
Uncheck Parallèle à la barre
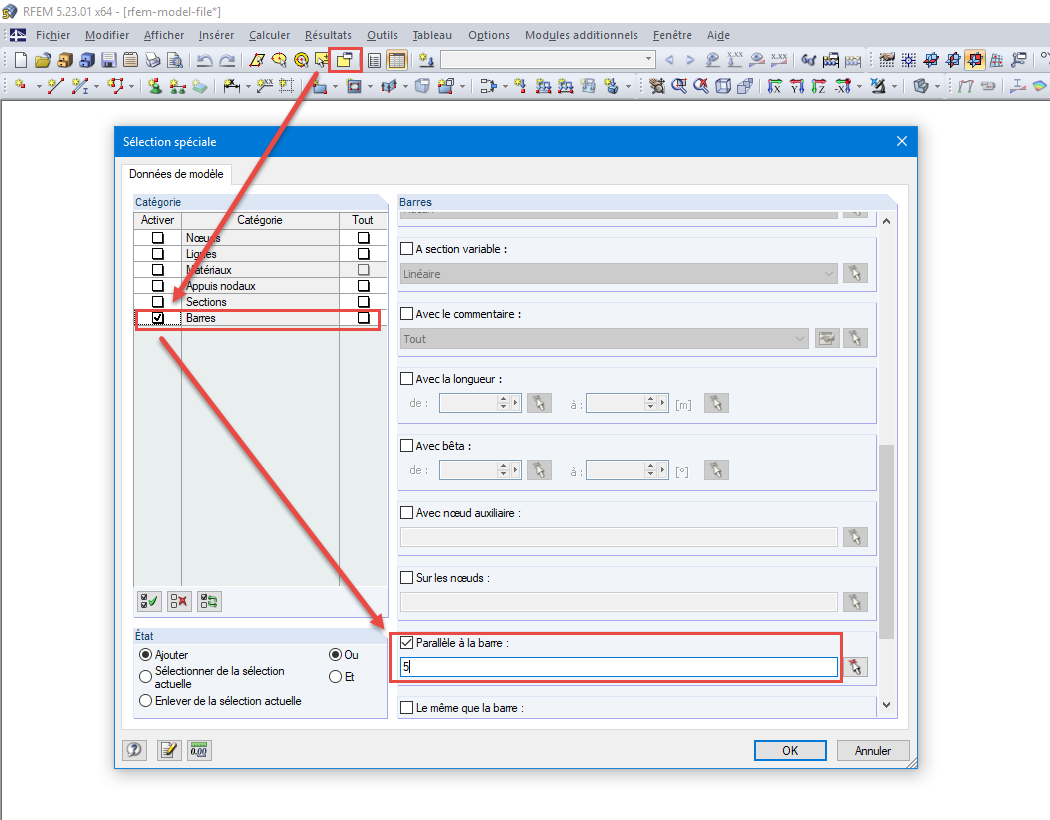click(406, 643)
